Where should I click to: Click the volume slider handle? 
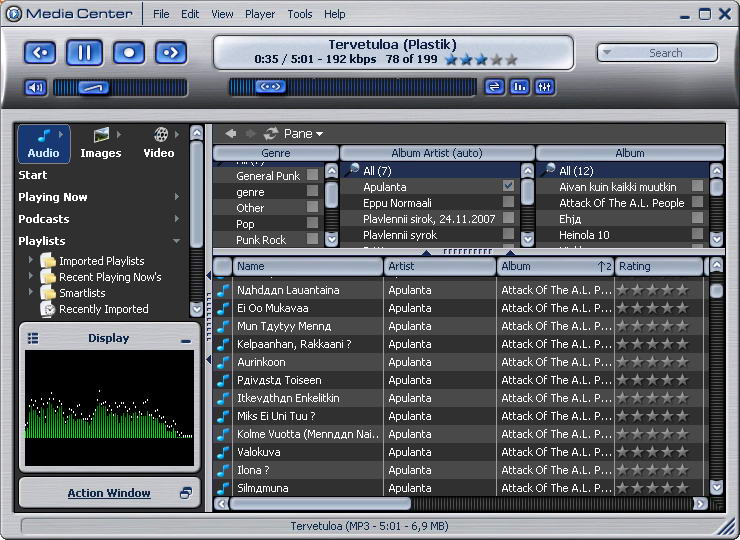point(93,87)
